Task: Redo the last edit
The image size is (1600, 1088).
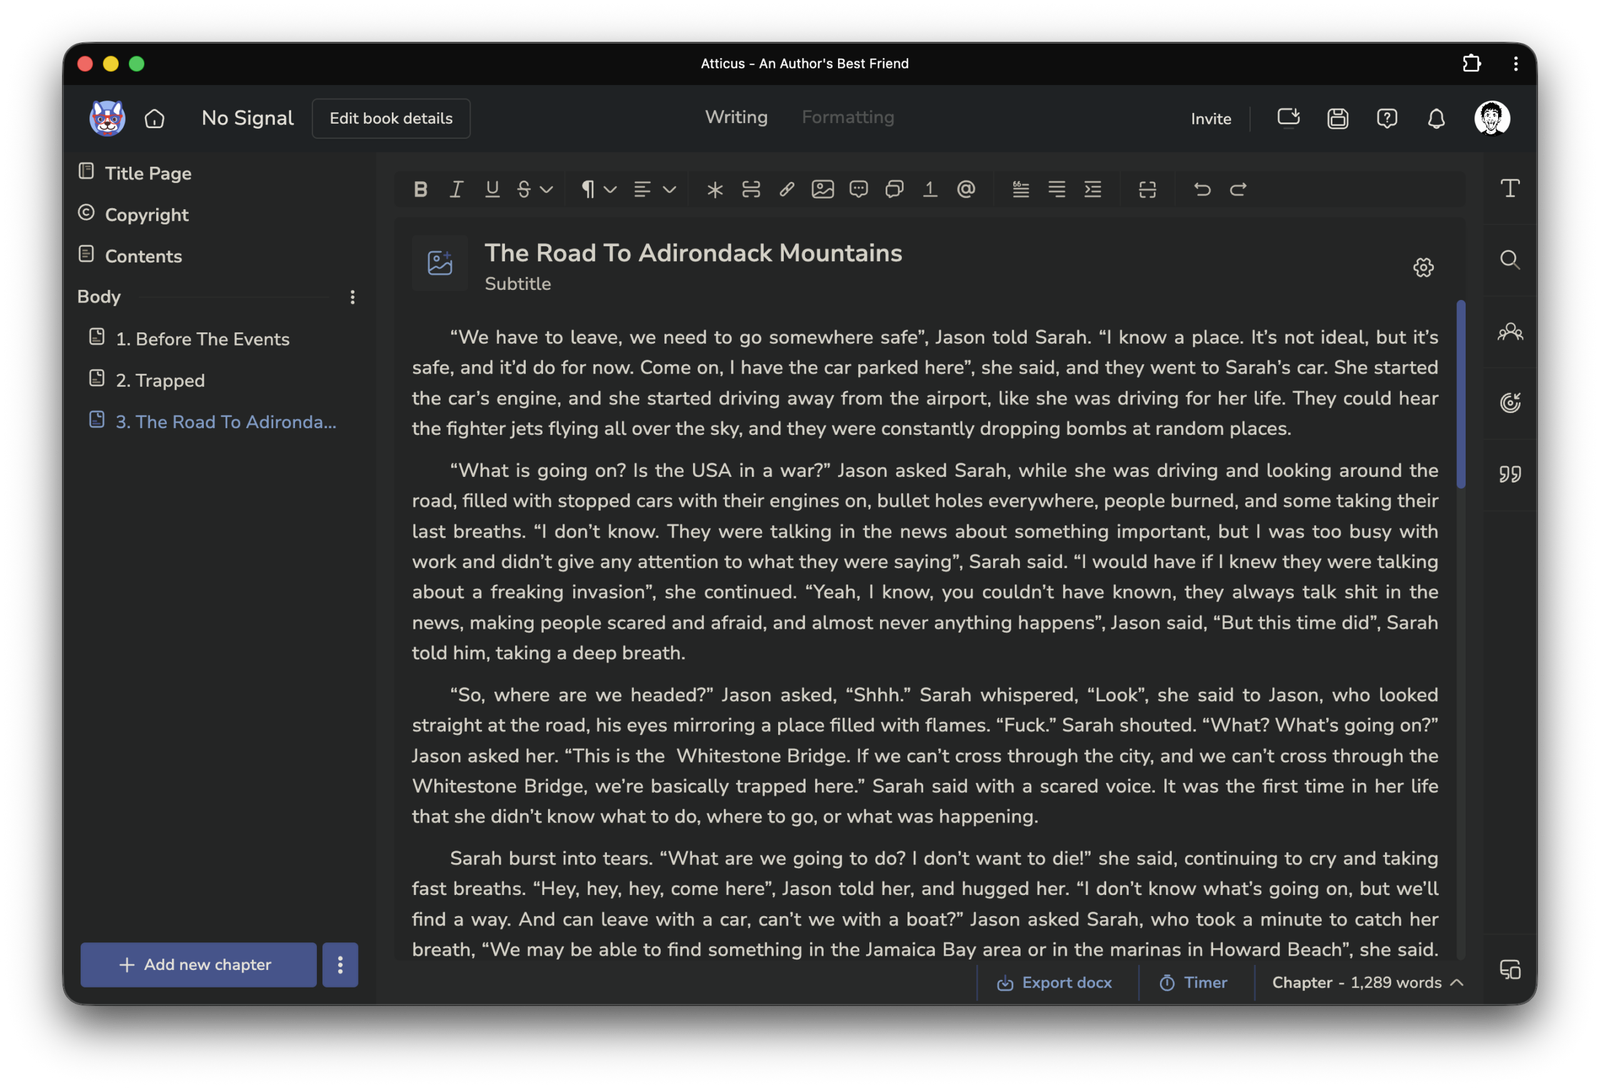Action: [x=1238, y=189]
